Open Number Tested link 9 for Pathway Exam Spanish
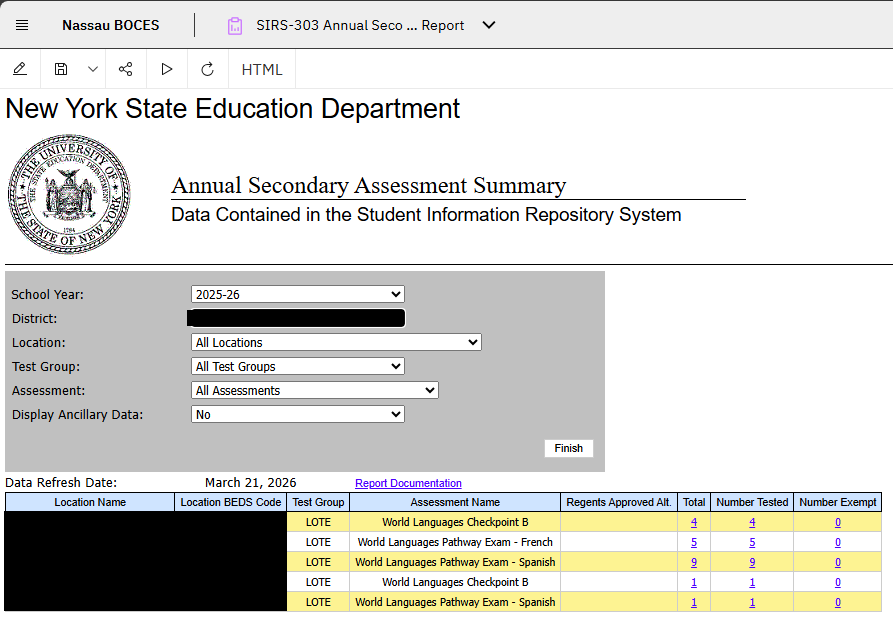 click(x=752, y=562)
